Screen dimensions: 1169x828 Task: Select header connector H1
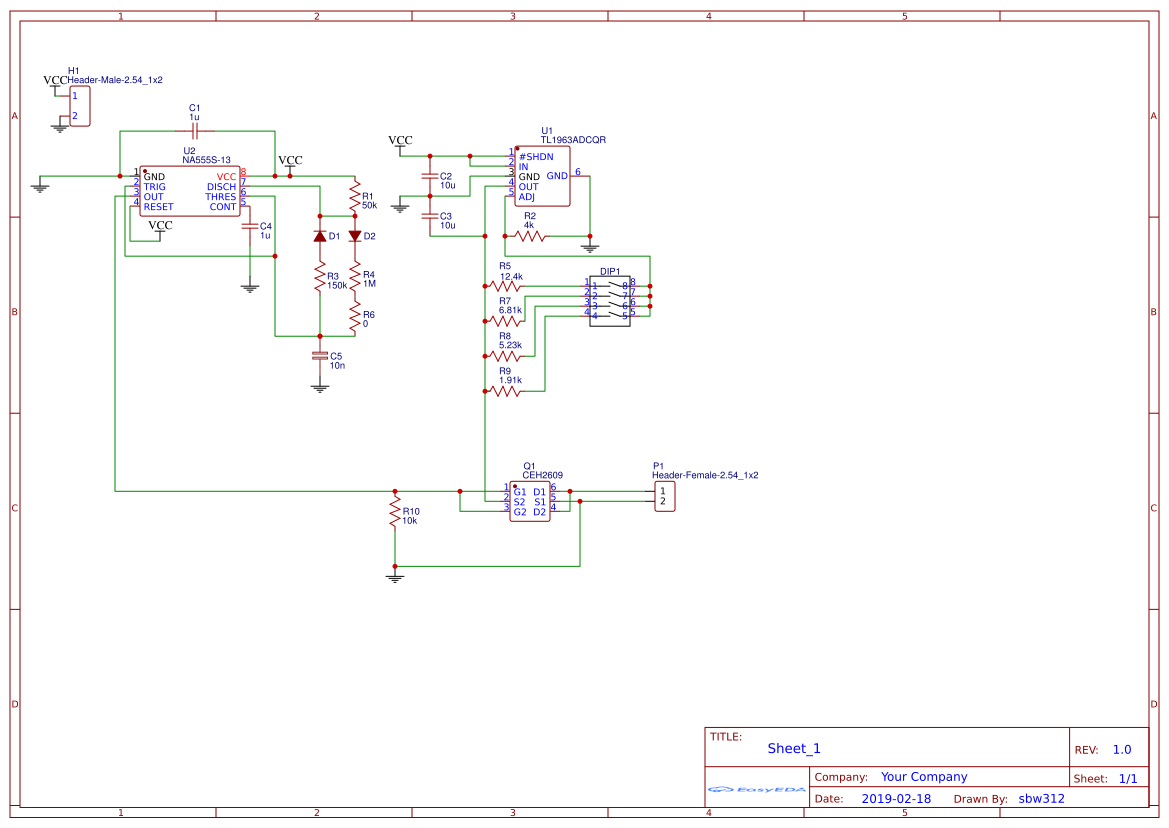[x=81, y=104]
